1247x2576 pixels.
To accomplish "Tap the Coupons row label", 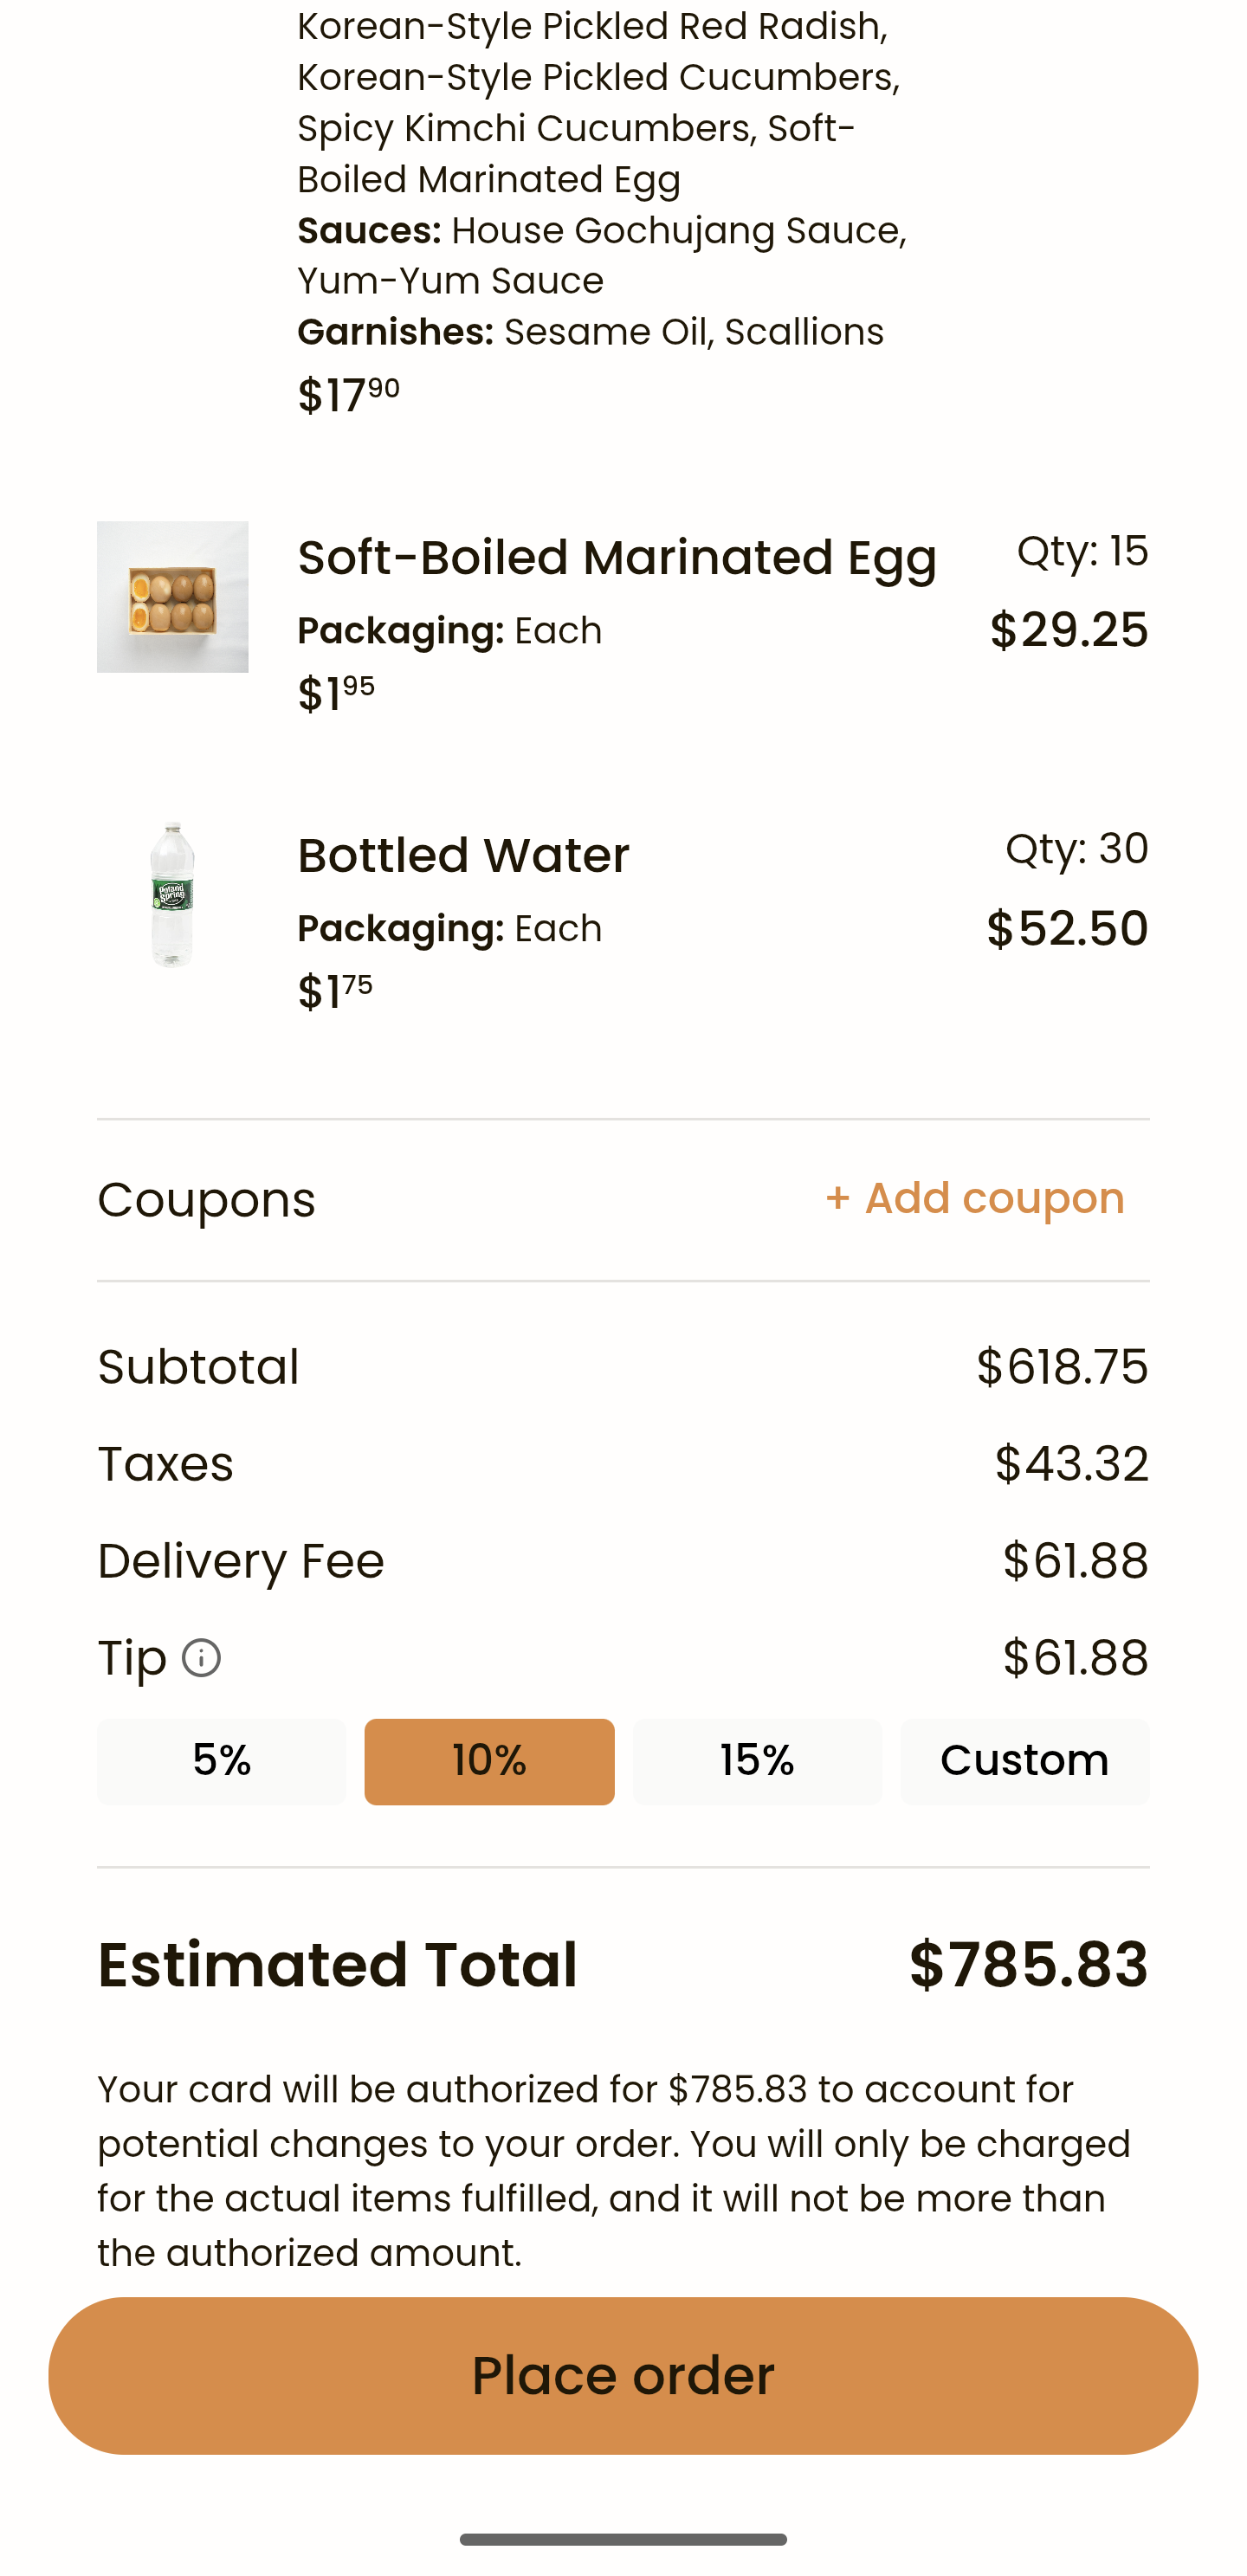I will 206,1199.
